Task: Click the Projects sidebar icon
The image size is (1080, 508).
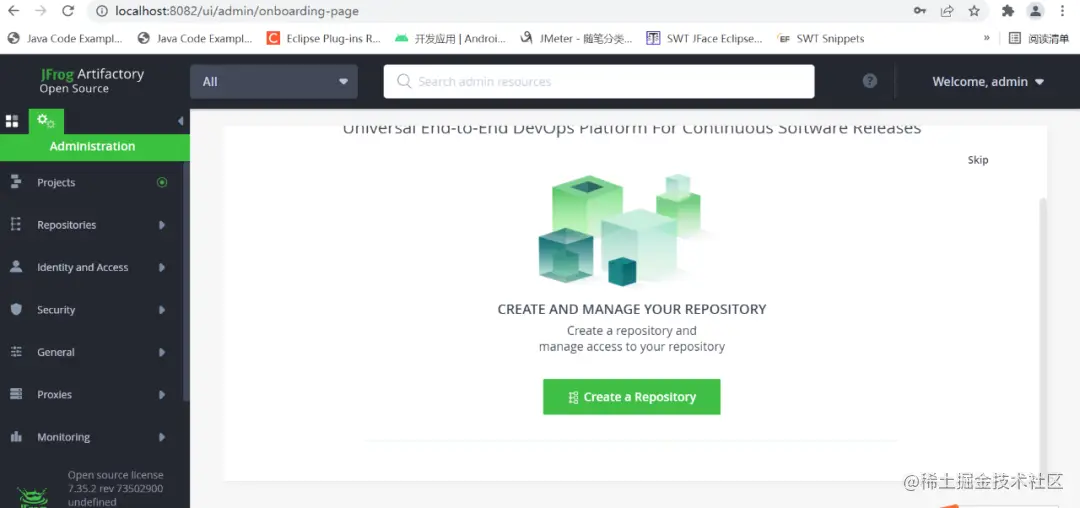Action: coord(16,182)
